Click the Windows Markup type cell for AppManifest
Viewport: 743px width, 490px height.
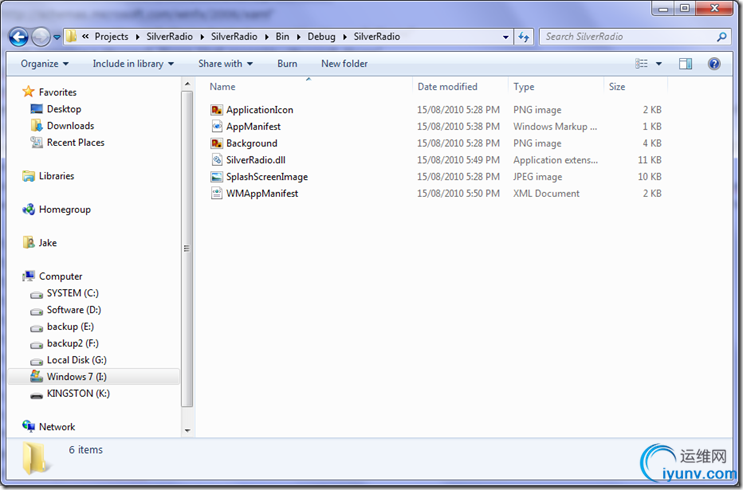pyautogui.click(x=555, y=127)
